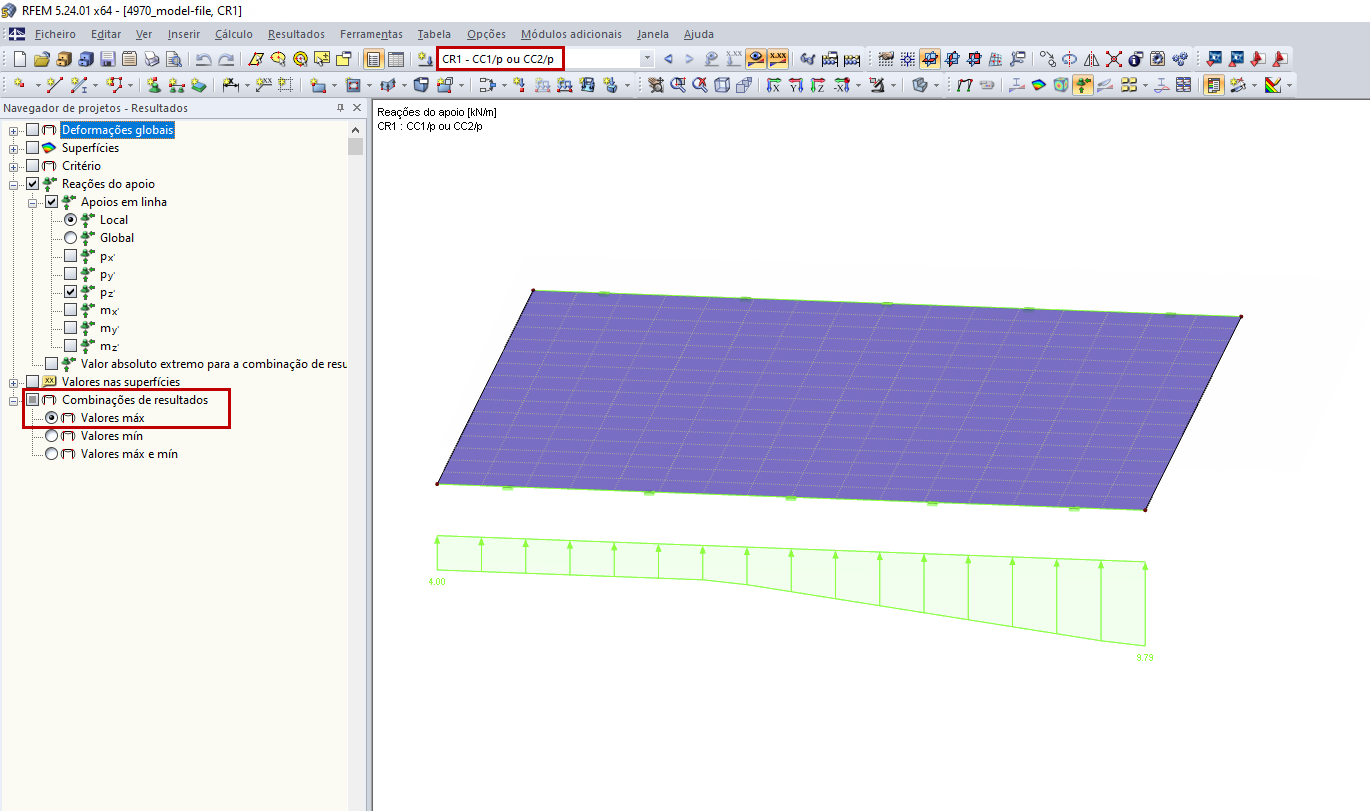
Task: Click the New model file icon
Action: click(x=19, y=59)
